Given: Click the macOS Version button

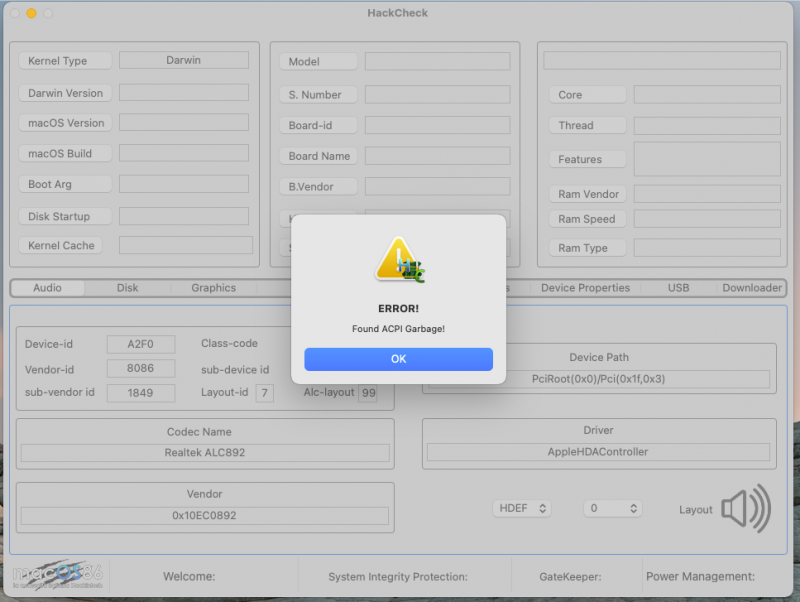Looking at the screenshot, I should [65, 123].
